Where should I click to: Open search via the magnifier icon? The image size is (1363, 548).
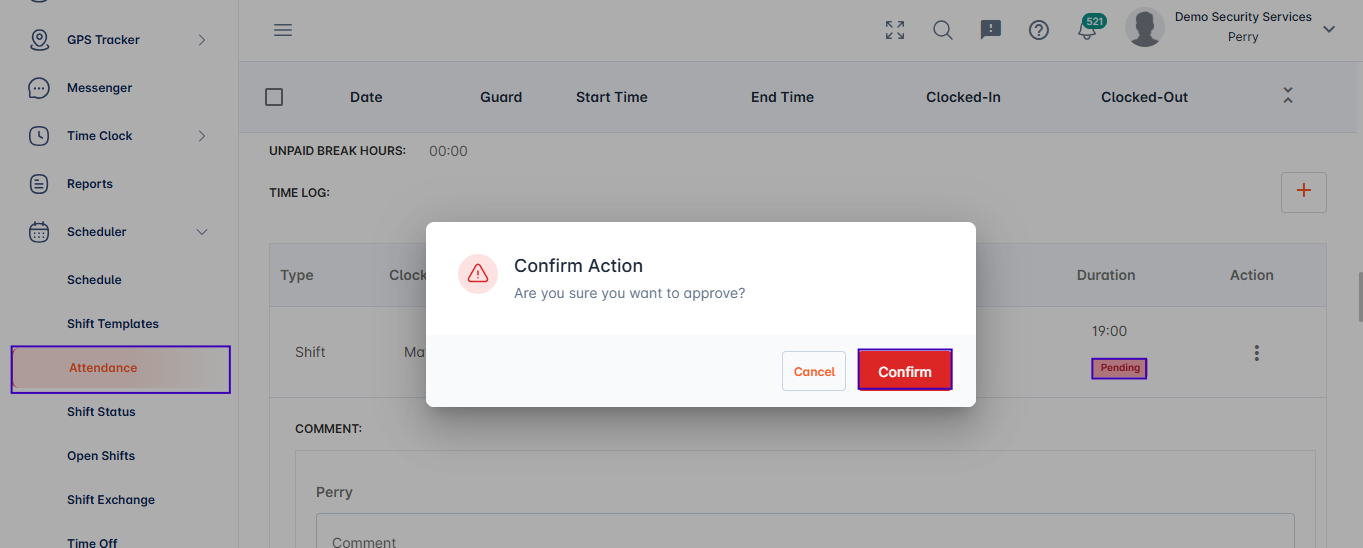tap(943, 30)
